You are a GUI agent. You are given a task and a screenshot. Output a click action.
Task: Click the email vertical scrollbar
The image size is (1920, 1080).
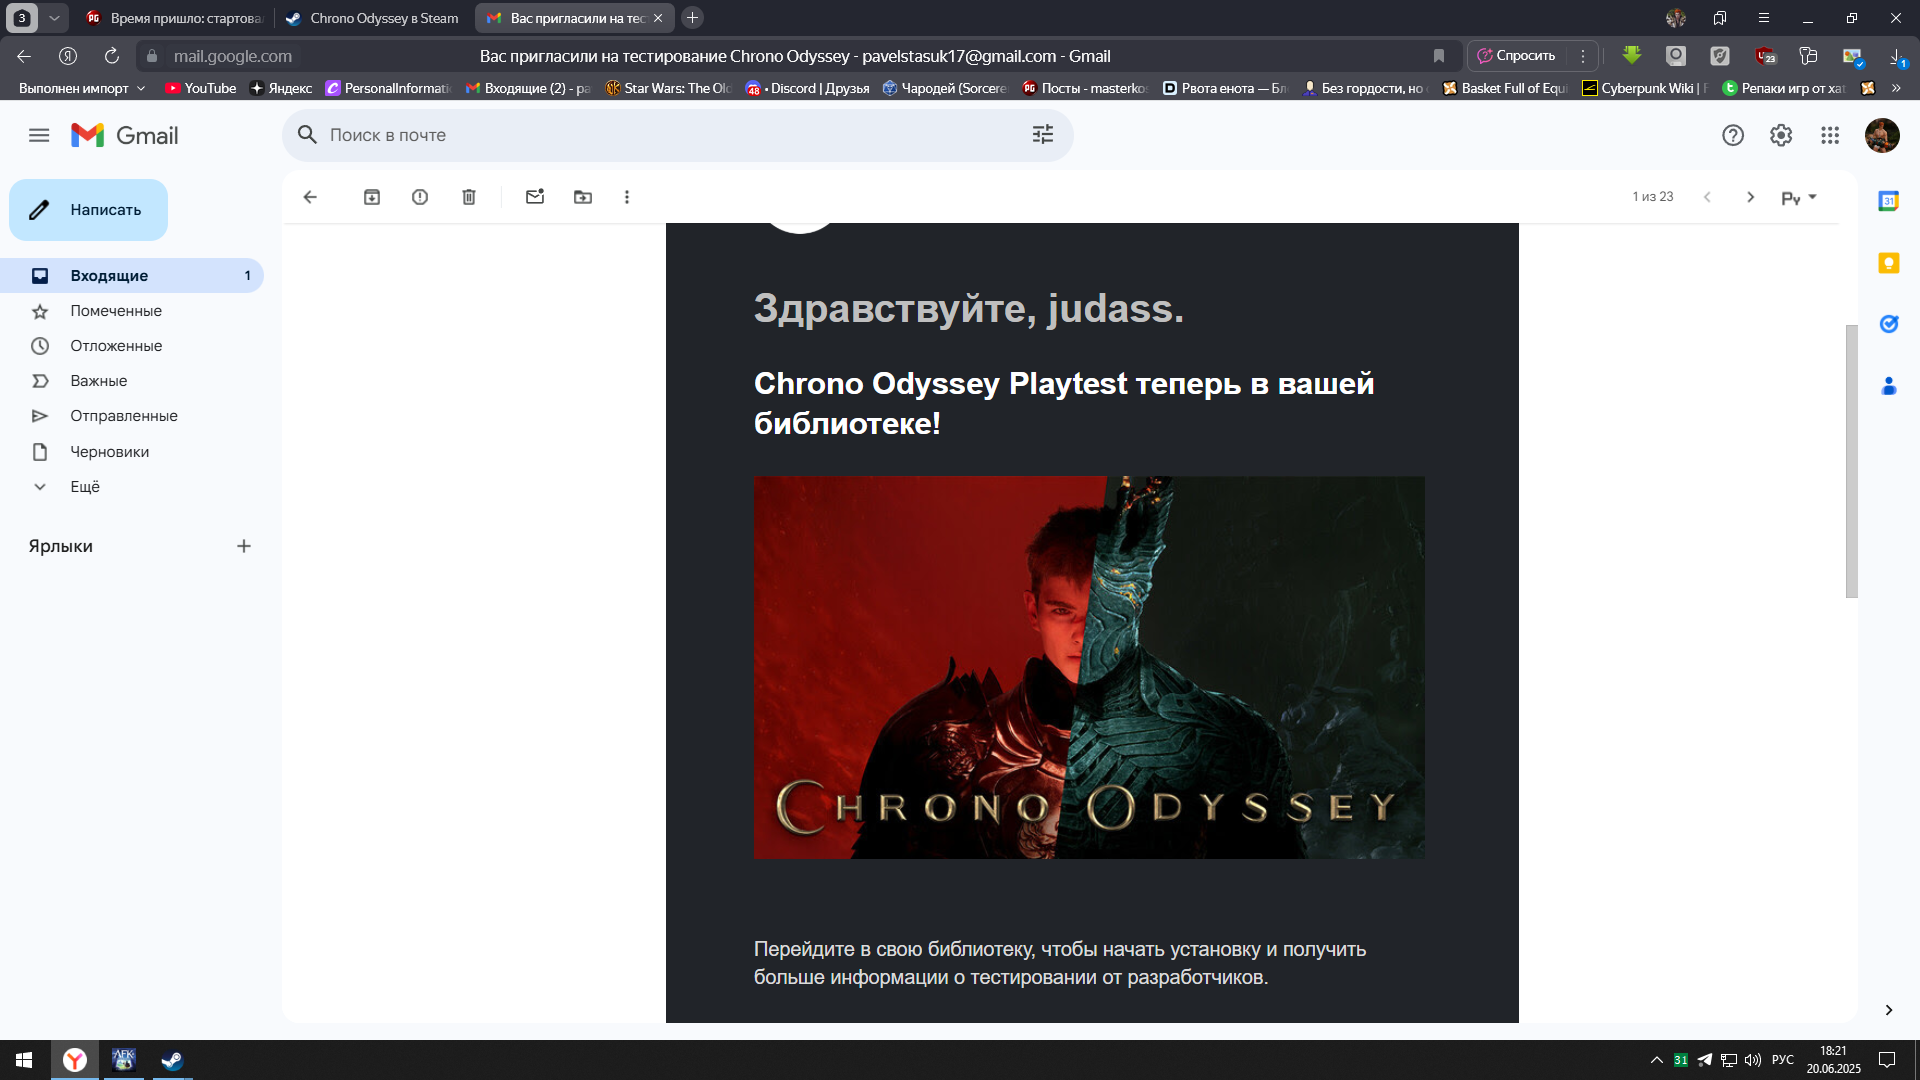[x=1851, y=461]
